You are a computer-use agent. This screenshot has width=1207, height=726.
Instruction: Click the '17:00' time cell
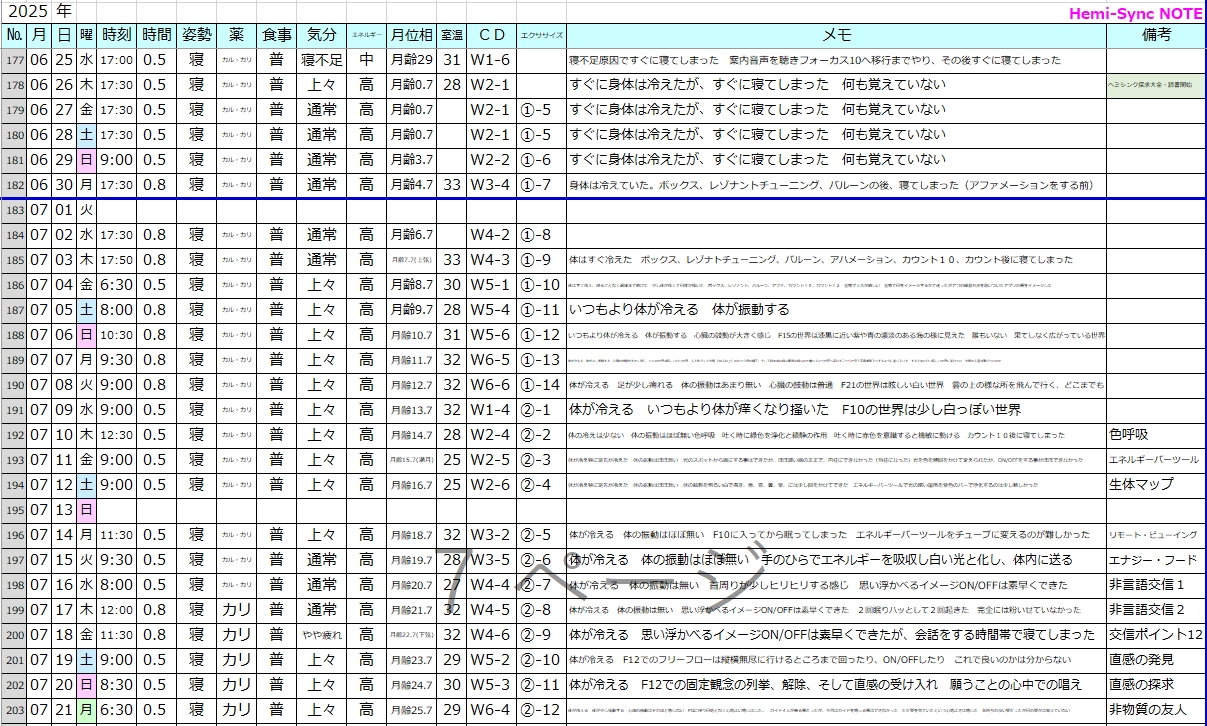pos(117,60)
